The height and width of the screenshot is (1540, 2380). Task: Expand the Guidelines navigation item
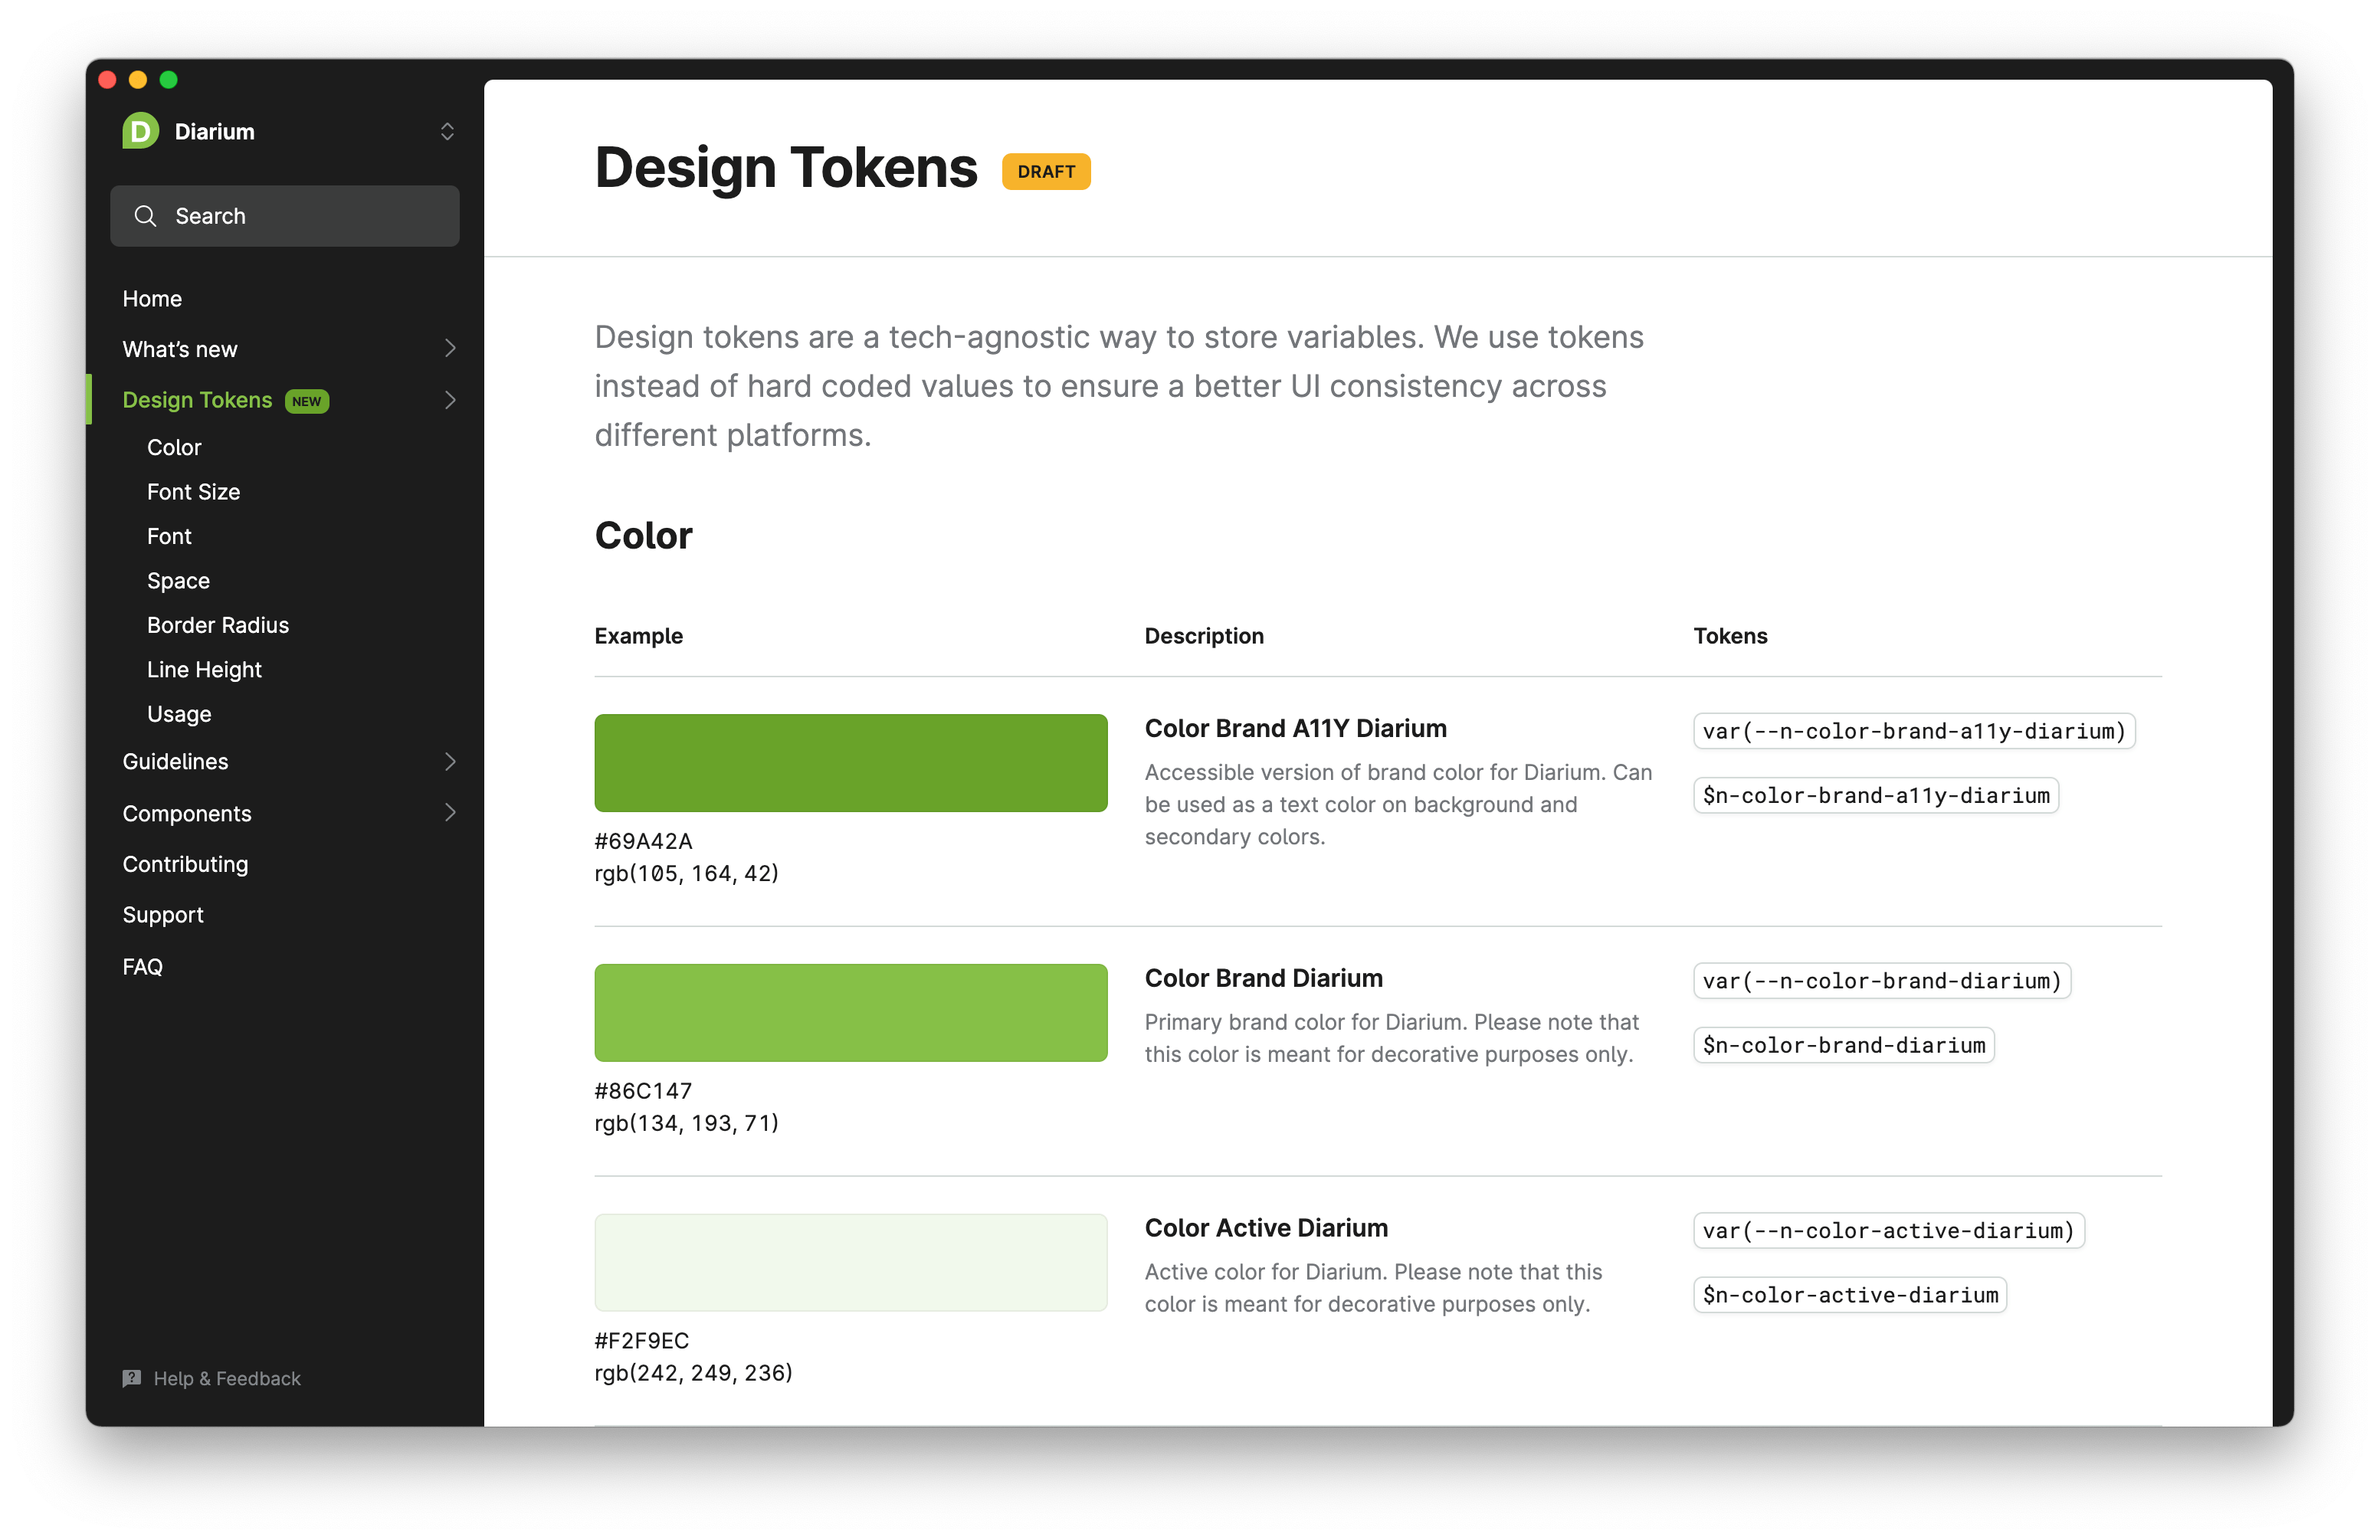point(446,758)
